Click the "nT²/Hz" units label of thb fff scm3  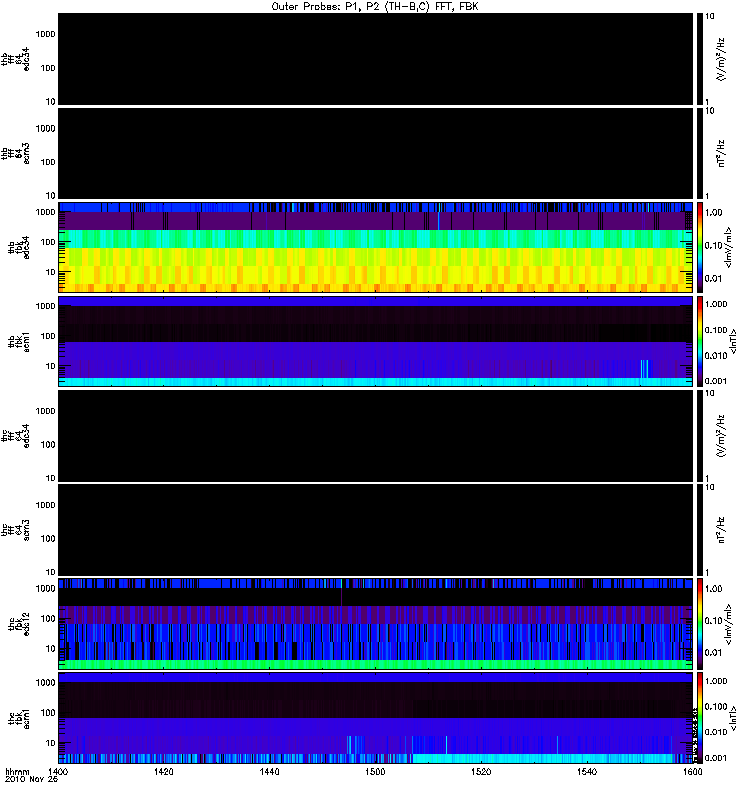721,153
